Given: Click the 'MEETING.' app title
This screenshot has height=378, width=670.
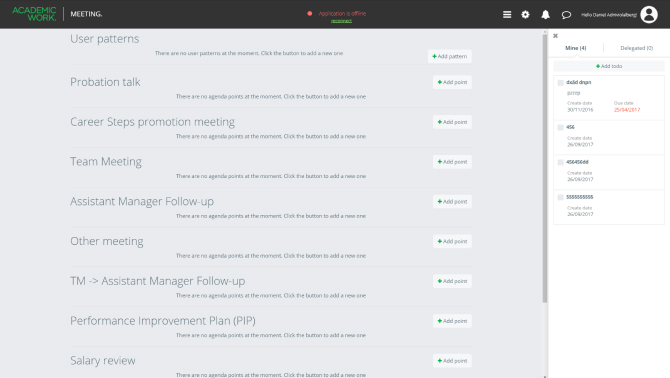Looking at the screenshot, I should (86, 14).
